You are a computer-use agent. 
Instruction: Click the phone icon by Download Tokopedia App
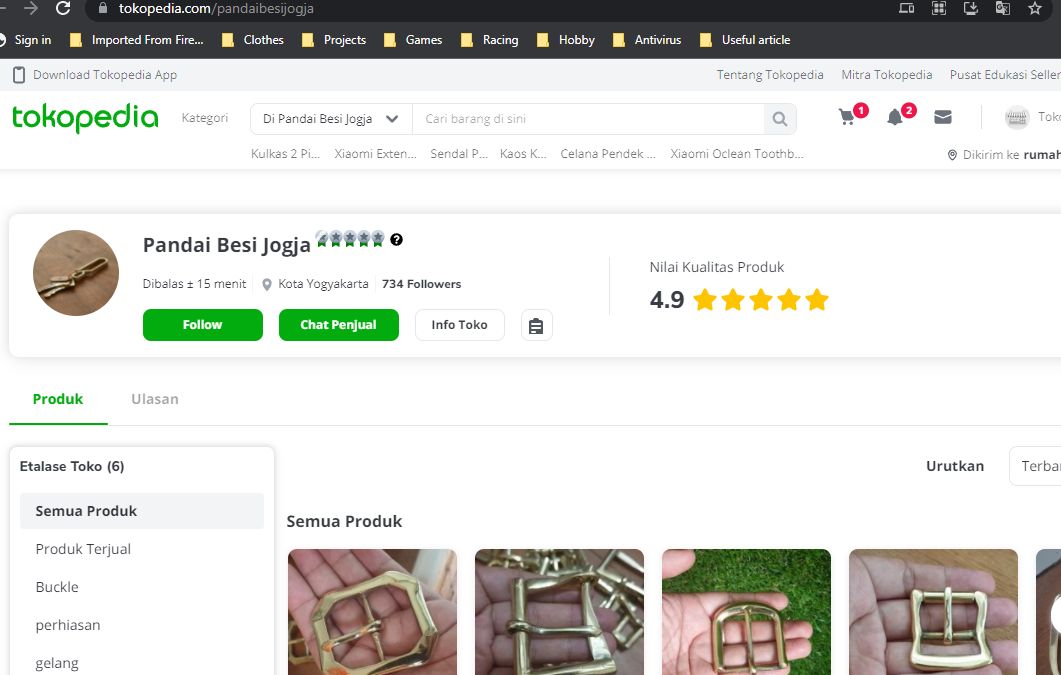coord(19,74)
